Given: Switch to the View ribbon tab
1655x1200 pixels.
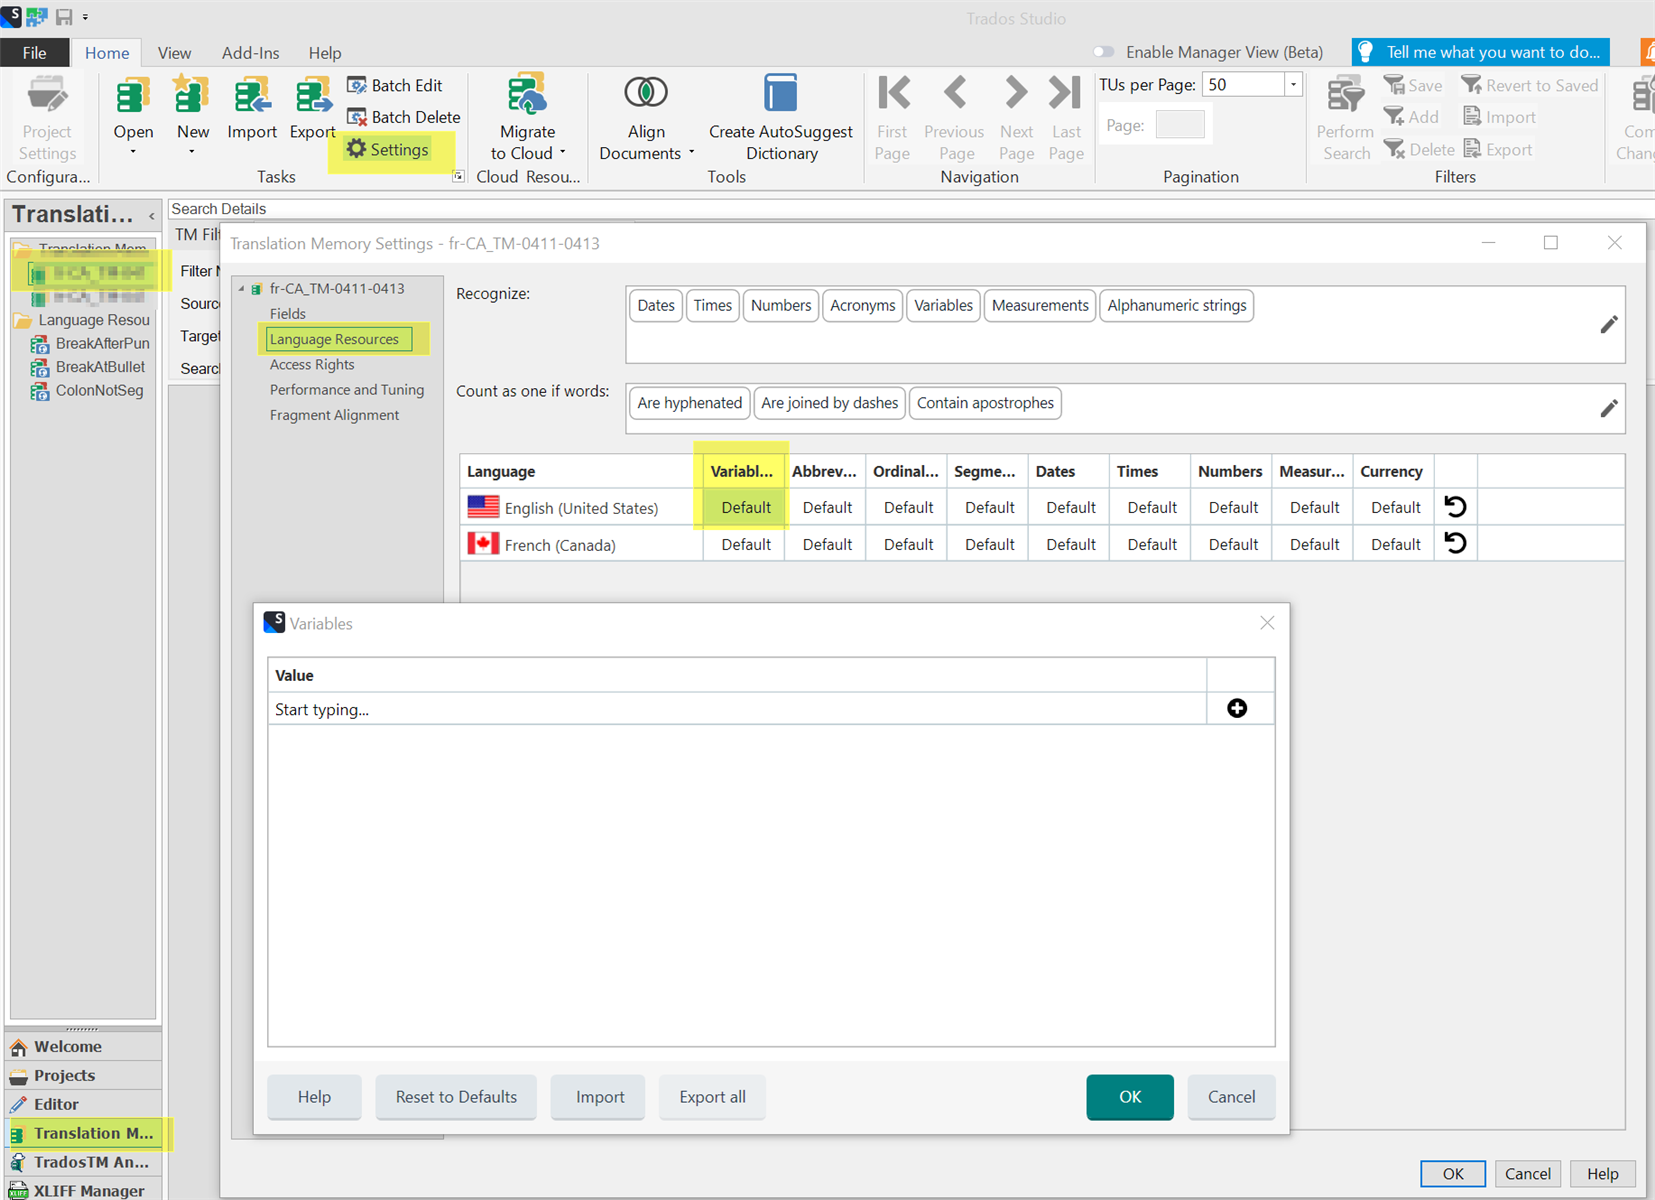Looking at the screenshot, I should [x=174, y=52].
